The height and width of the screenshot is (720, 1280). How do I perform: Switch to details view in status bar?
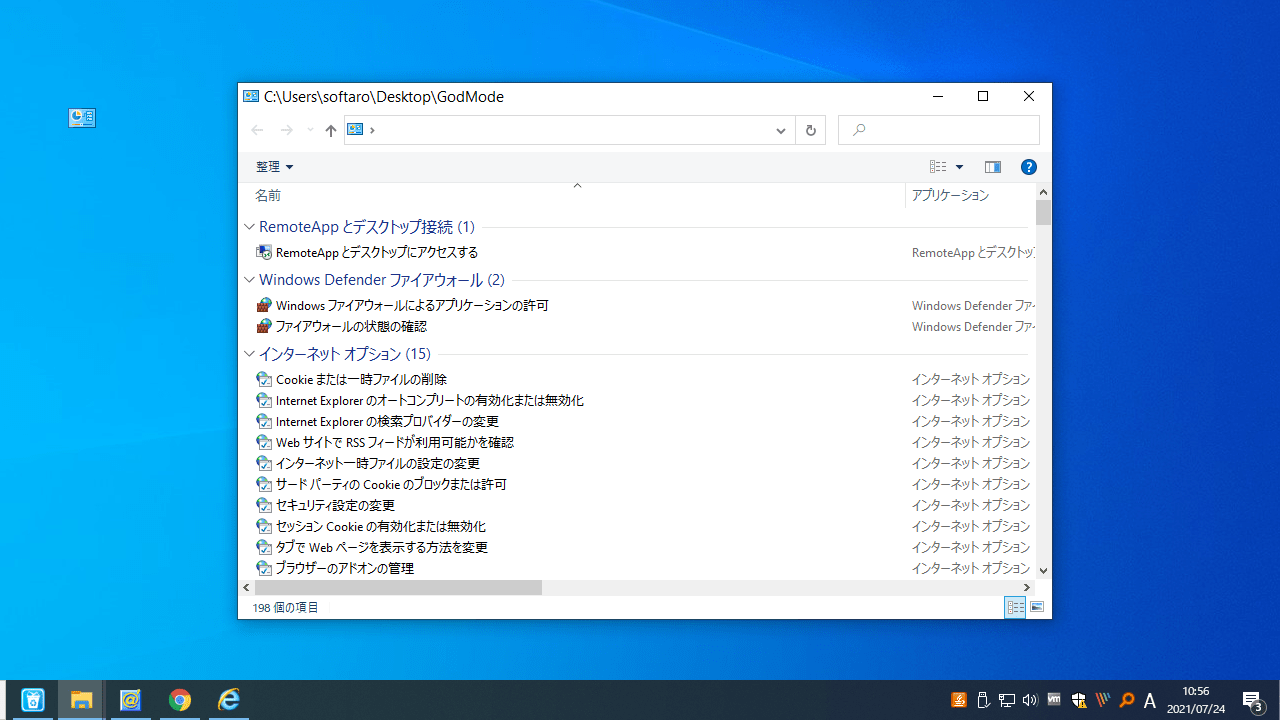pos(1015,607)
